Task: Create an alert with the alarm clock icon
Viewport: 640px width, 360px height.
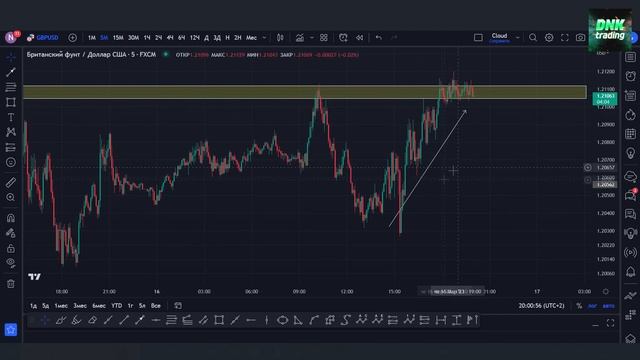Action: (343, 38)
